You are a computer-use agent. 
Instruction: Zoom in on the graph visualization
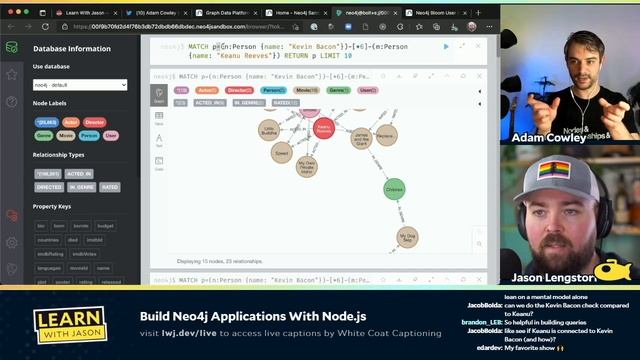point(479,231)
